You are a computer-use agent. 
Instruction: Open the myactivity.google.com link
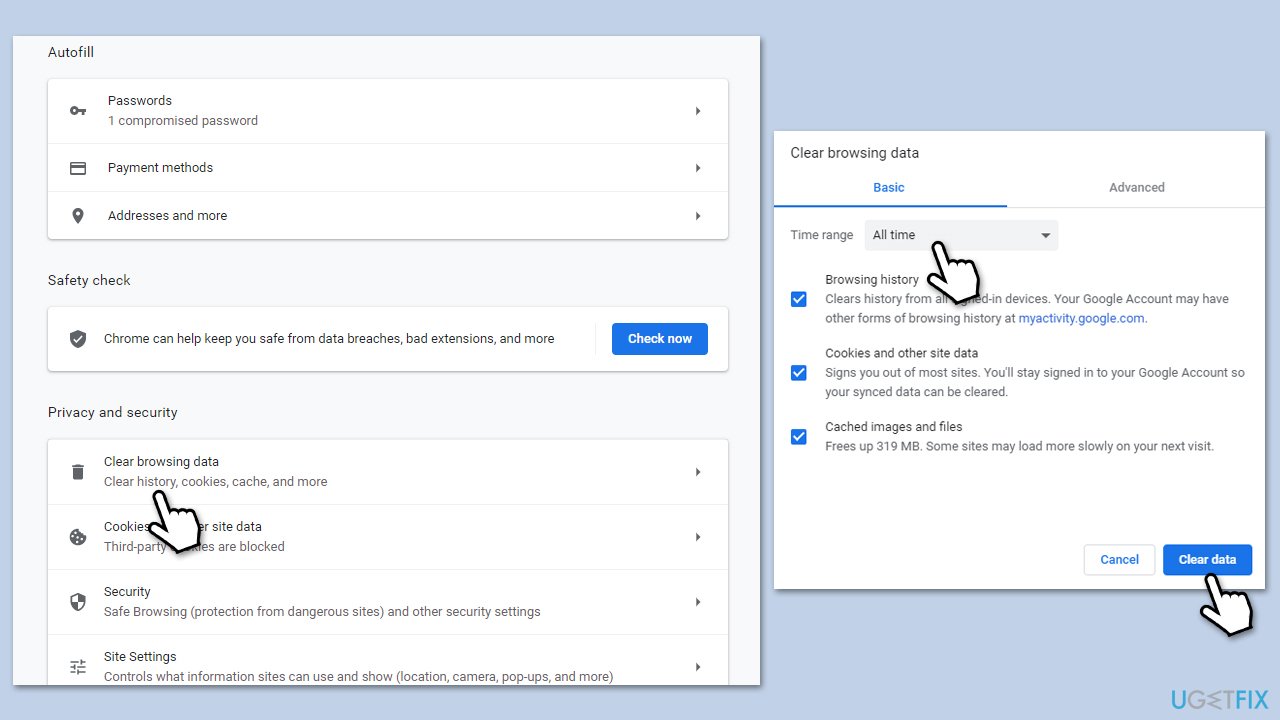[x=1081, y=318]
